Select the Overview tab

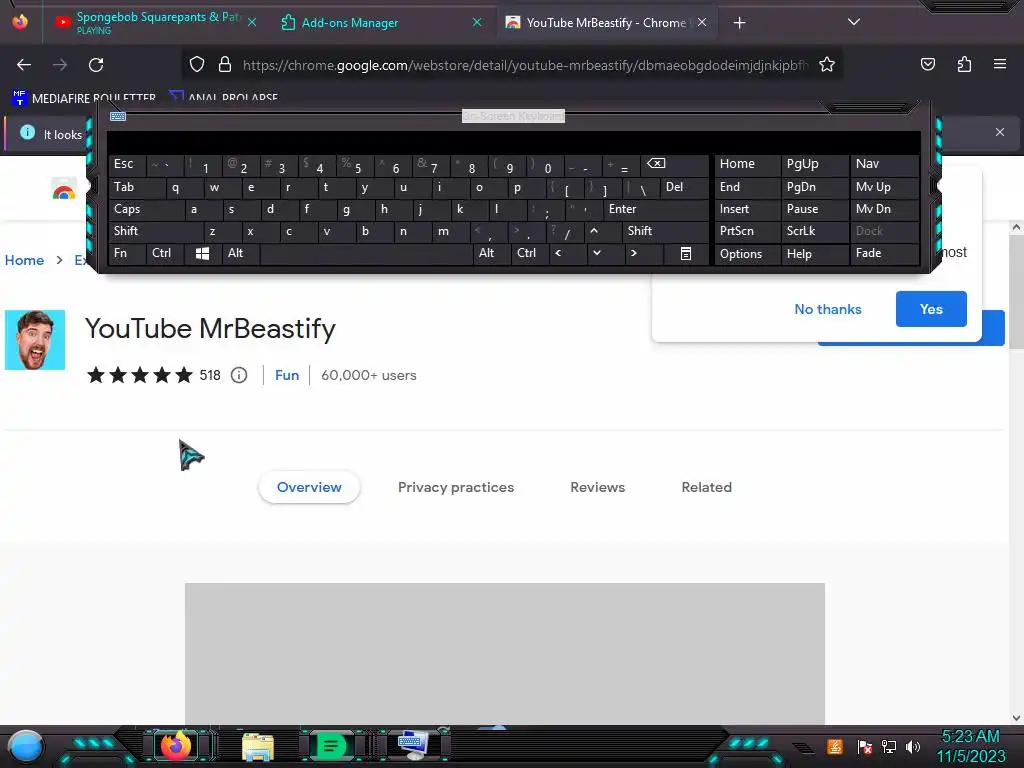309,487
